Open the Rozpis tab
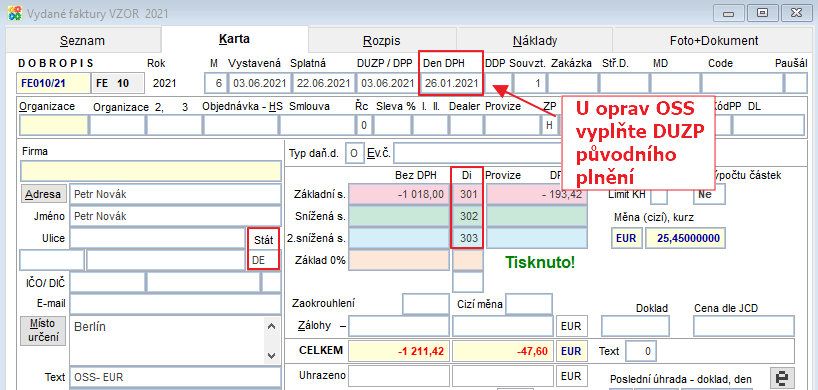Image resolution: width=818 pixels, height=390 pixels. (382, 41)
